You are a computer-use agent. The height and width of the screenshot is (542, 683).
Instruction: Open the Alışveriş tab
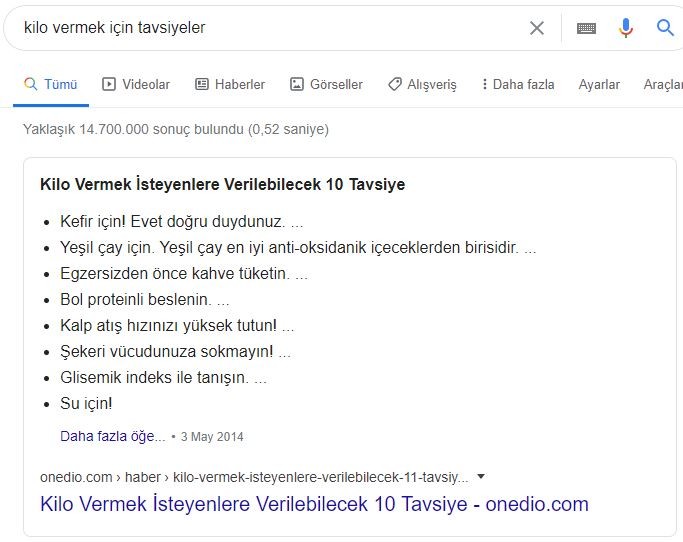point(422,84)
